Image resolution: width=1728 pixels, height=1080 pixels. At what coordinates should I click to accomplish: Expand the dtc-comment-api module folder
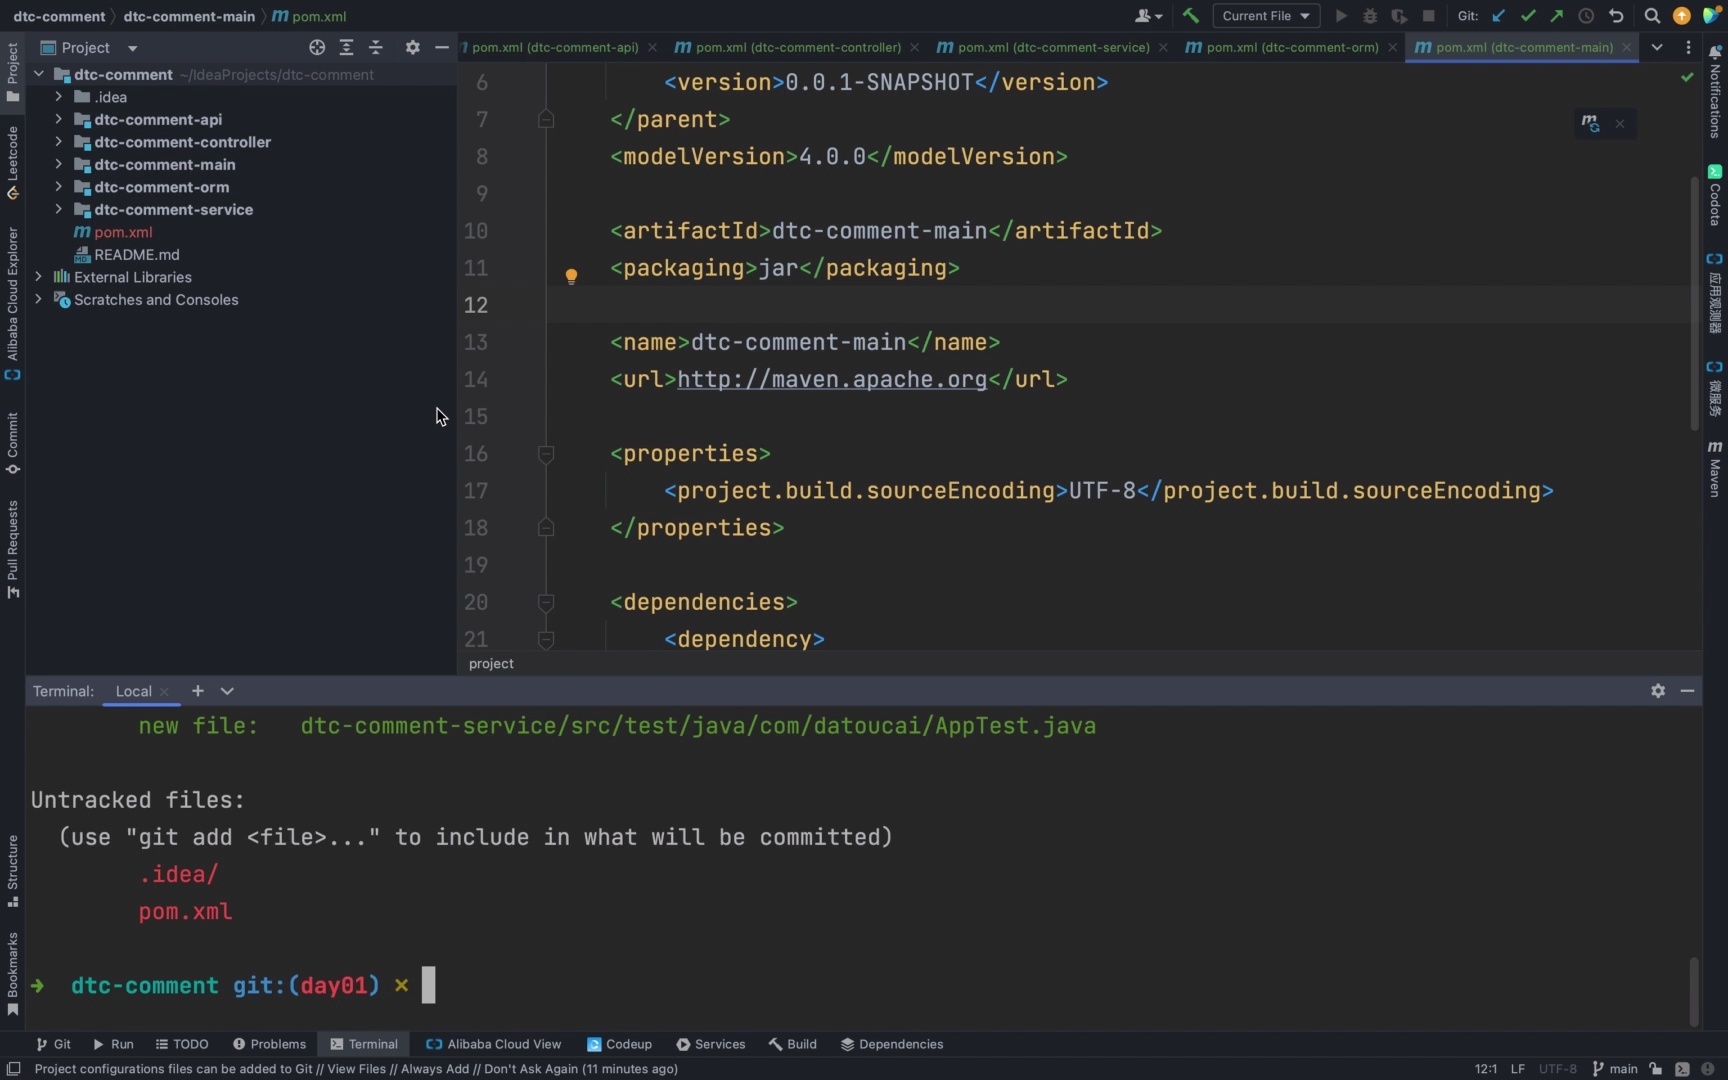point(58,119)
